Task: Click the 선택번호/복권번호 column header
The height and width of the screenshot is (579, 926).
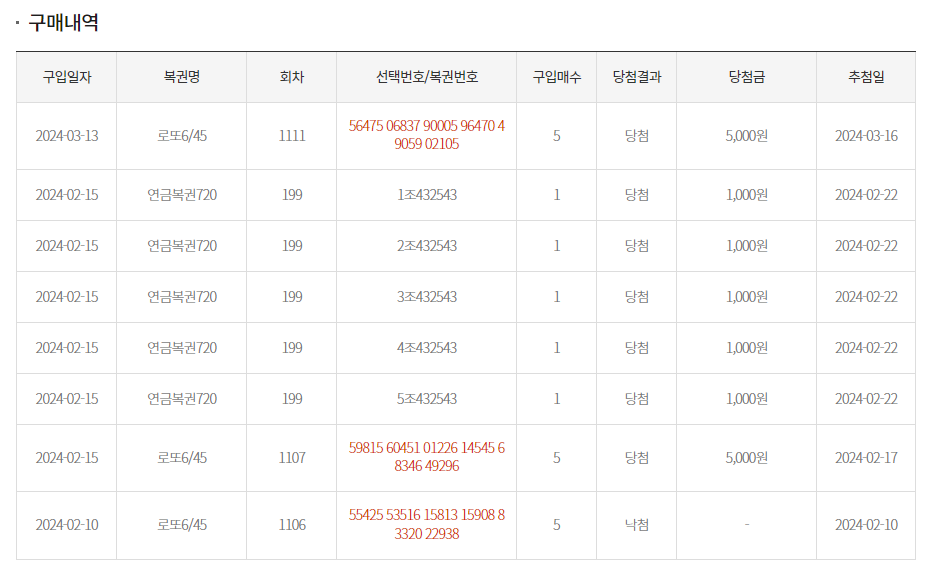Action: coord(427,77)
